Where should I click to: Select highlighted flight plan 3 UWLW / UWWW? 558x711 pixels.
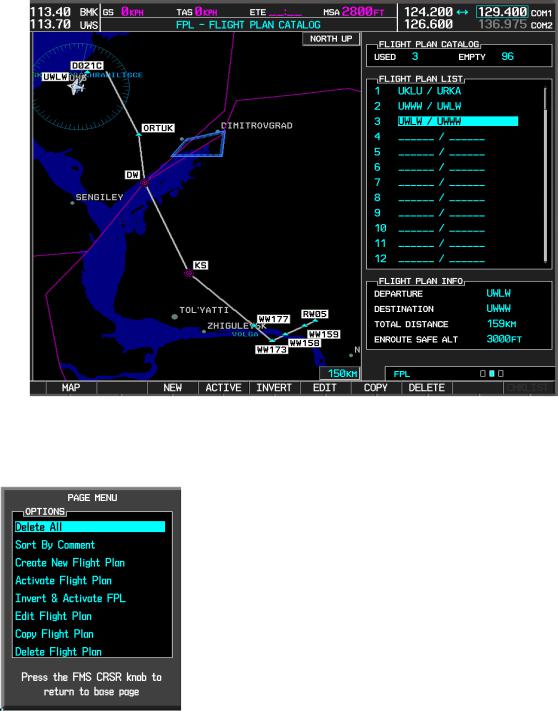click(x=458, y=121)
